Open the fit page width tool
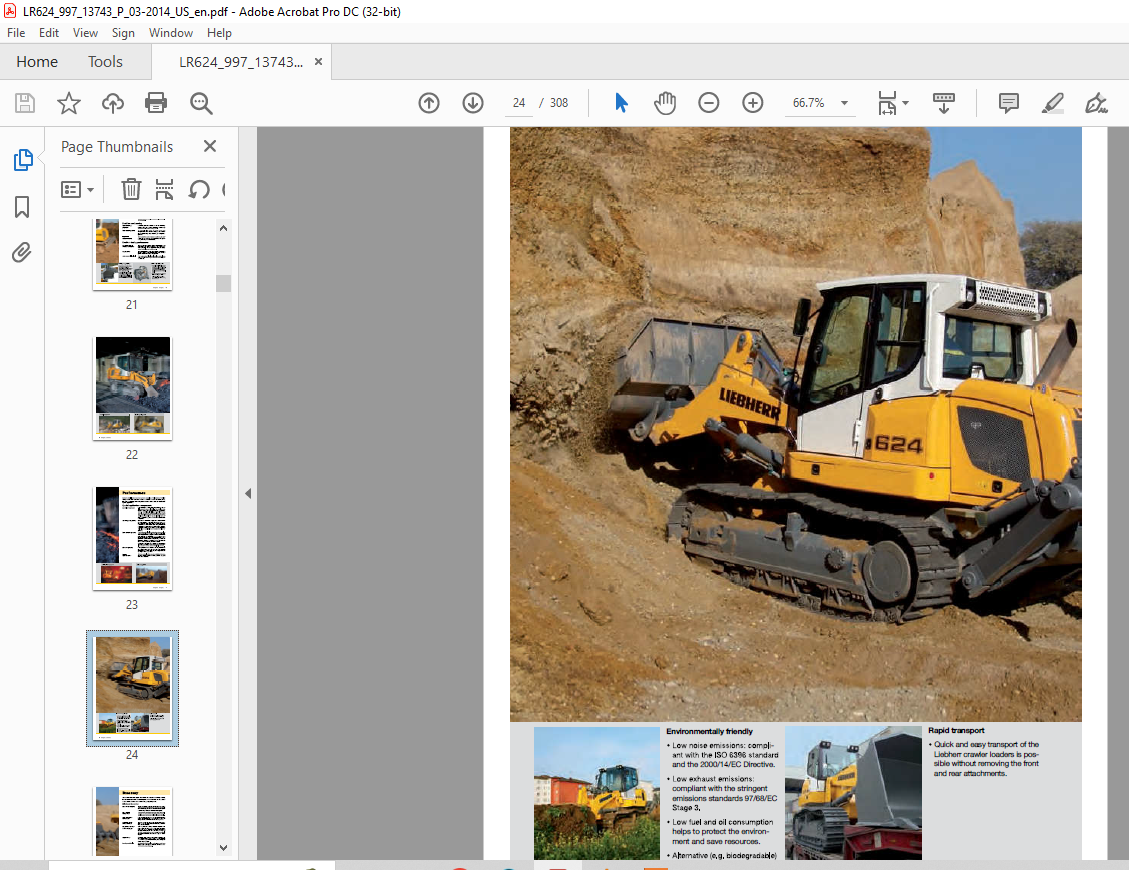 coord(887,103)
